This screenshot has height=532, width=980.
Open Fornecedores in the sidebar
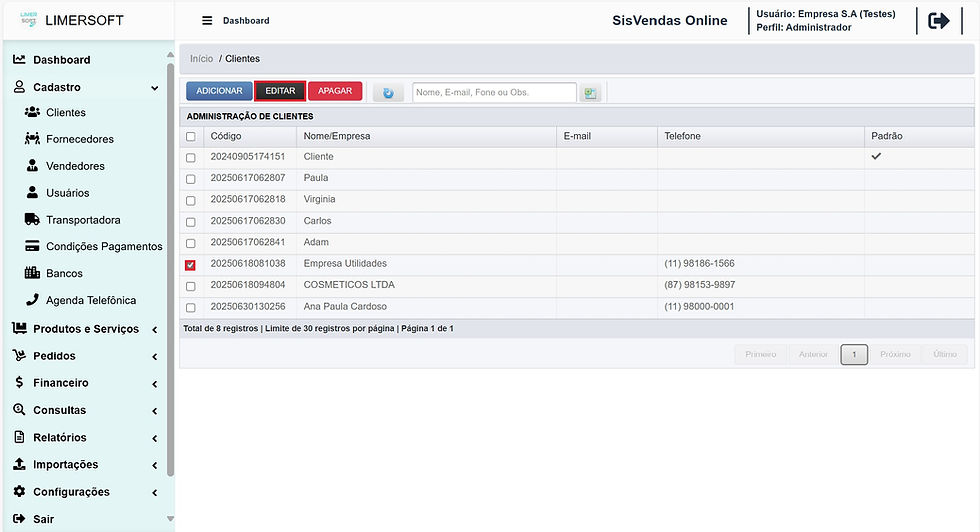(x=79, y=139)
